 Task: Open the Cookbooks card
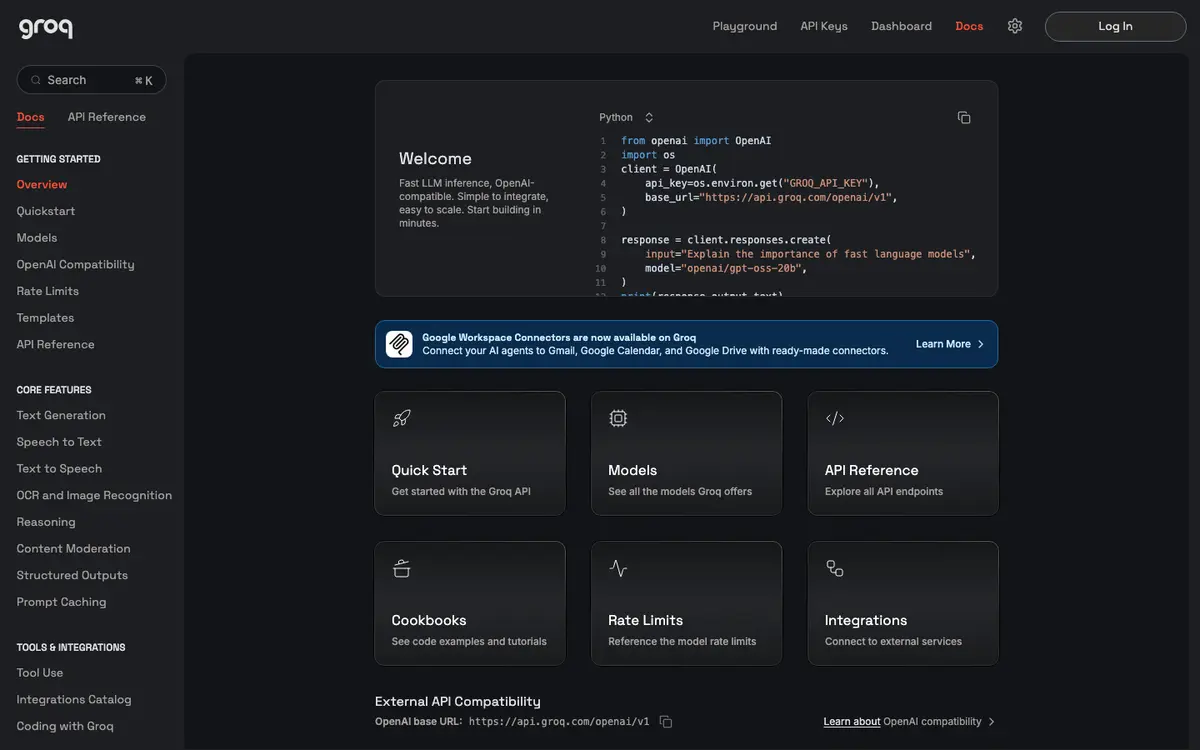click(x=470, y=603)
